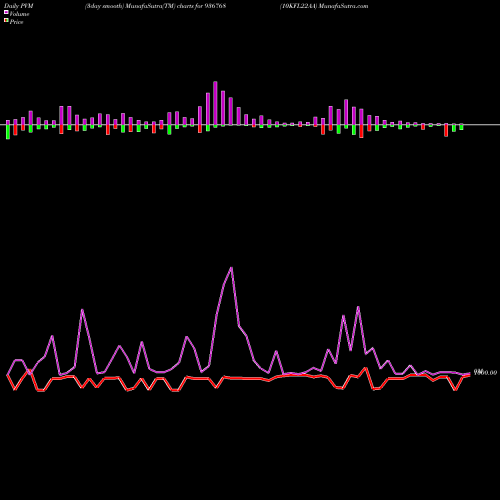
Task: Click the price value label at the line's right end
Action: pos(486,372)
